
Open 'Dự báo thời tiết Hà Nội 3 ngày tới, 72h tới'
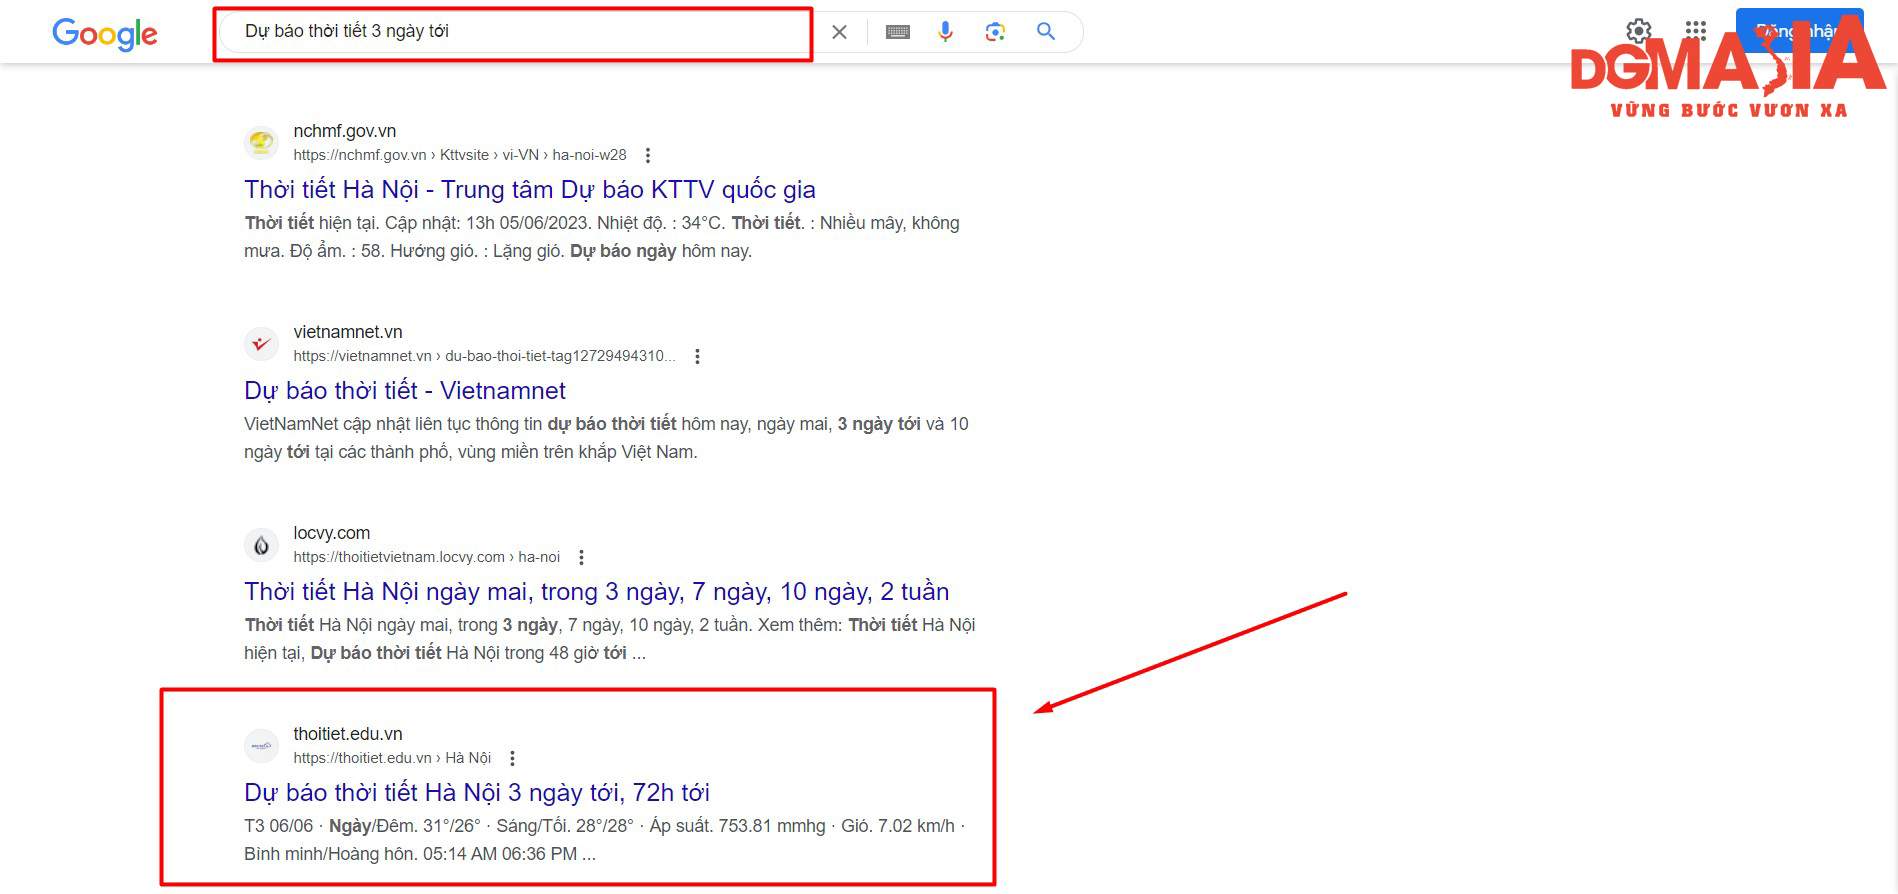tap(477, 792)
